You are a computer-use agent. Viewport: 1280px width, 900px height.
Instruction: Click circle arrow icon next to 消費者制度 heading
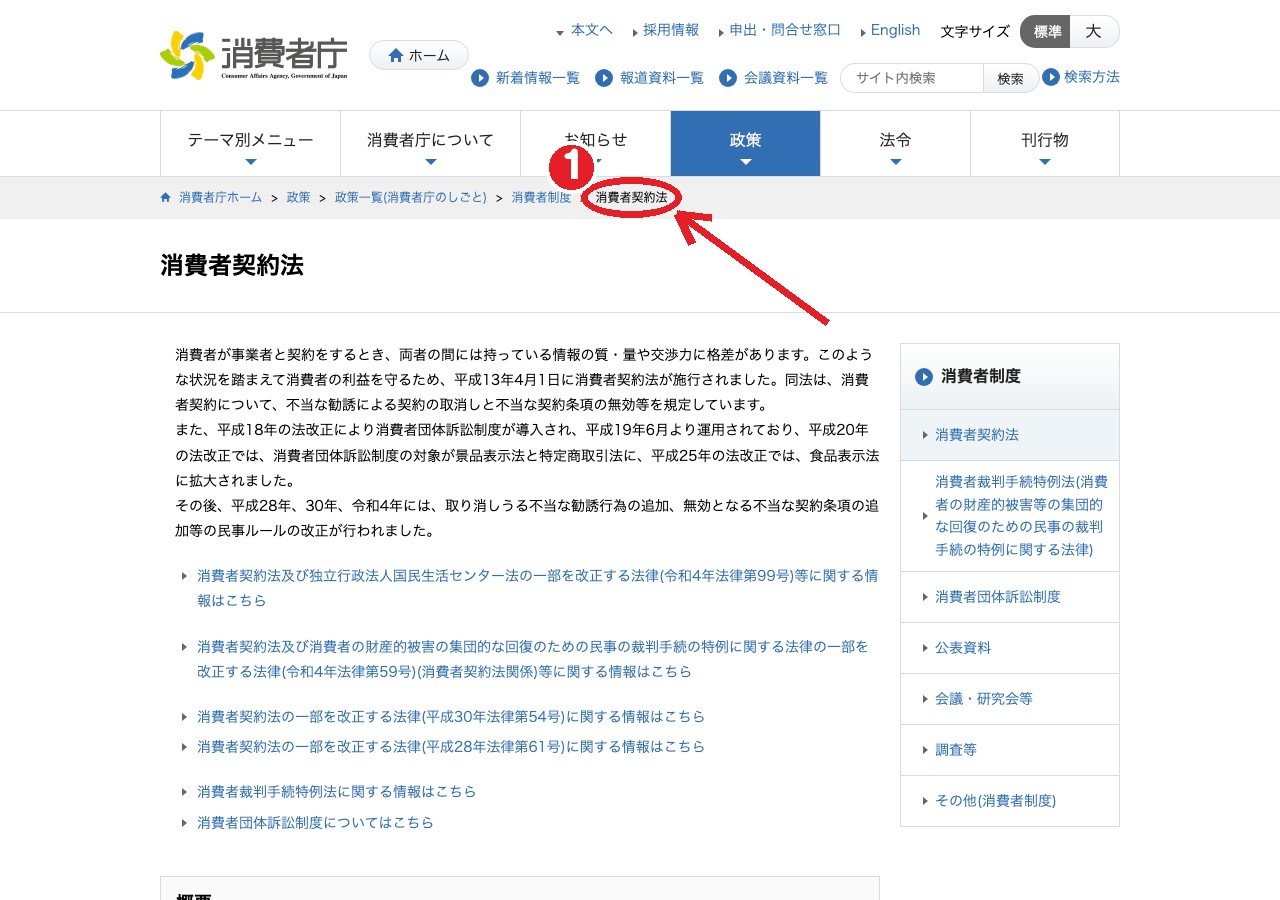(x=924, y=377)
